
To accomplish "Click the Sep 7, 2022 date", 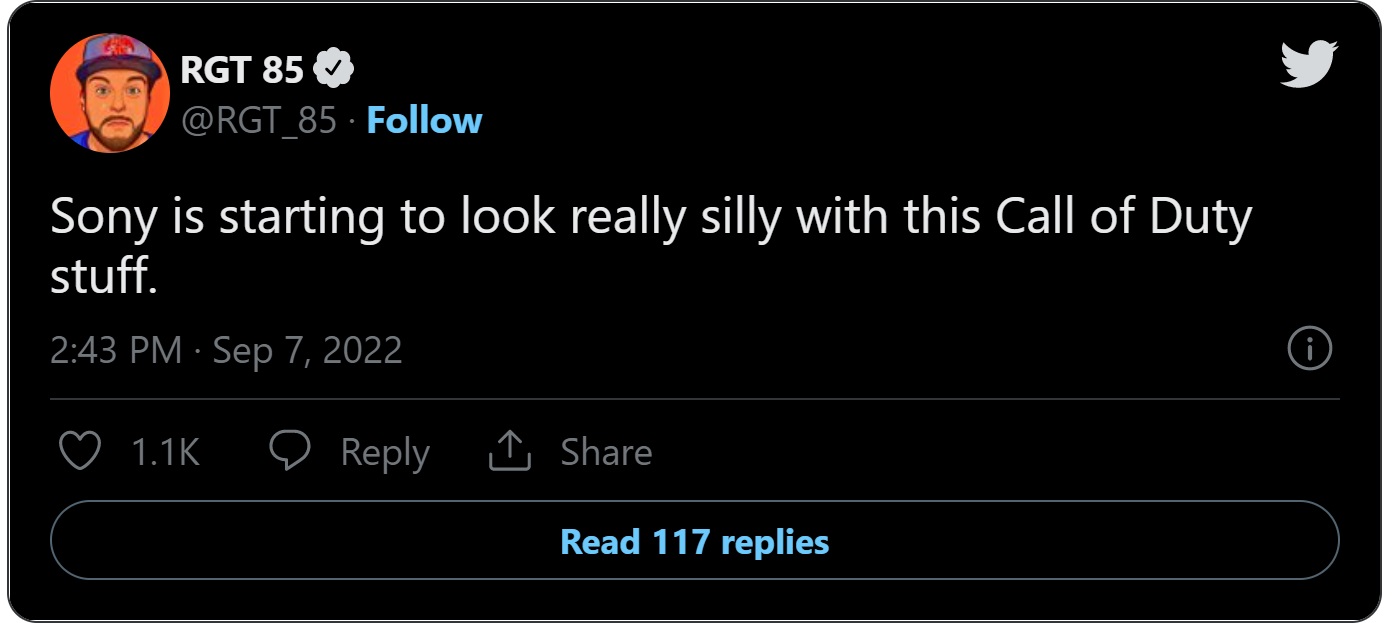I will coord(307,350).
